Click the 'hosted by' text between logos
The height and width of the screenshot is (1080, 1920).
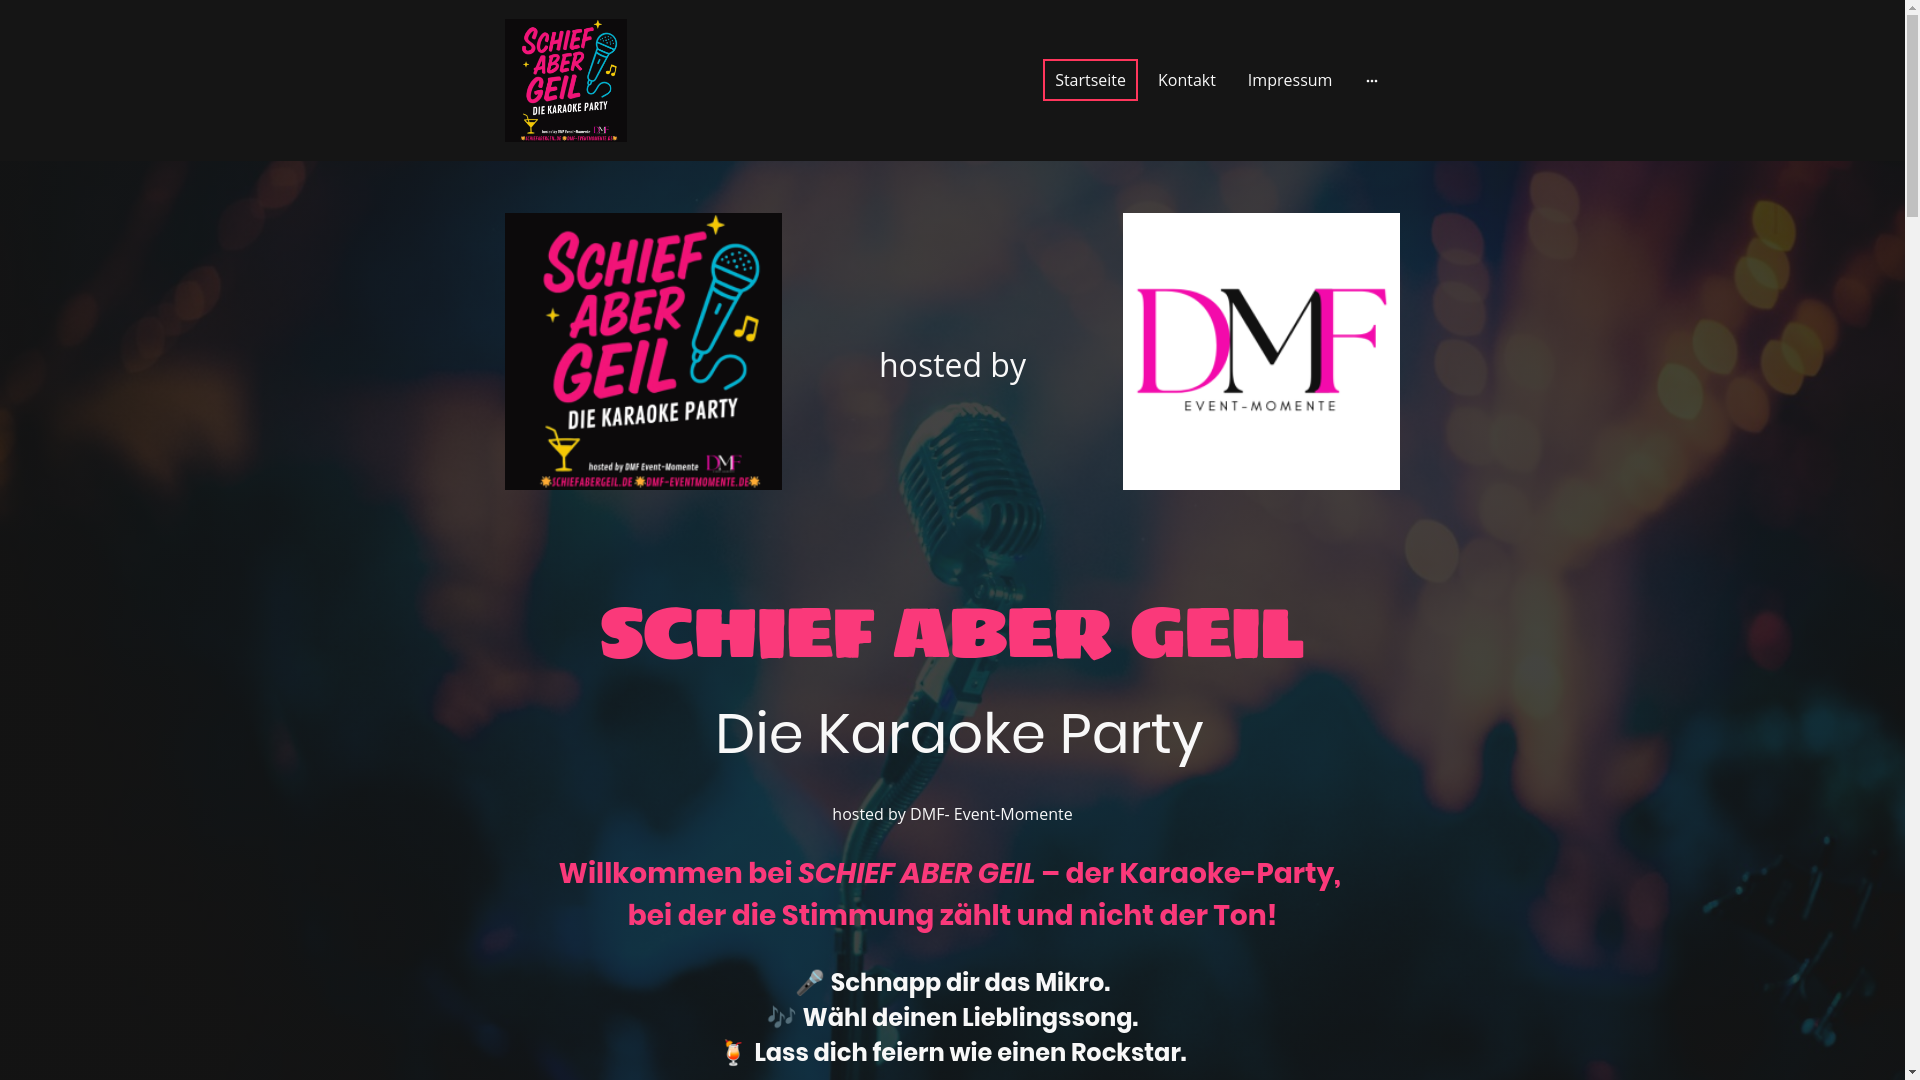[x=952, y=365]
